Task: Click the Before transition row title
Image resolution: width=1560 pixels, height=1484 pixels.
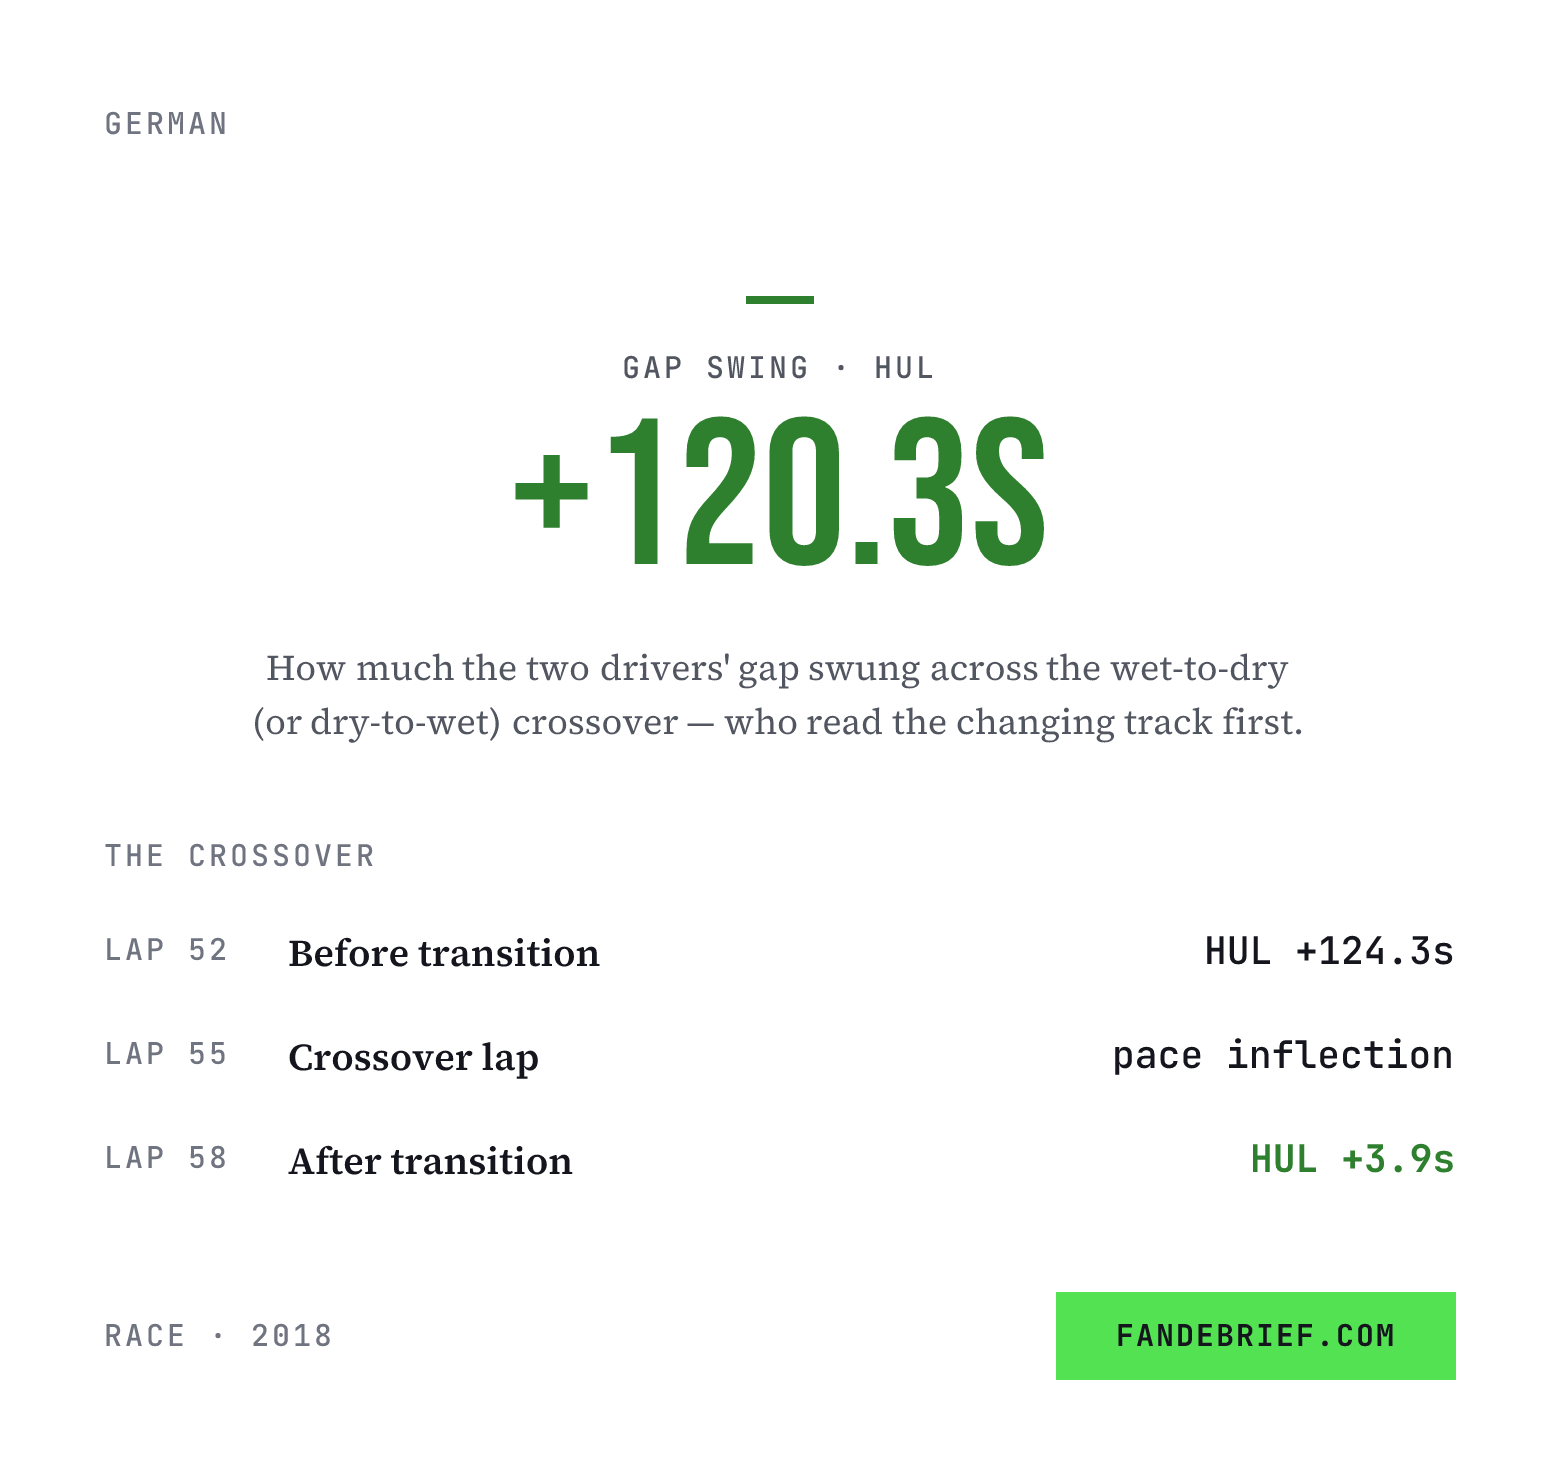Action: pyautogui.click(x=444, y=953)
